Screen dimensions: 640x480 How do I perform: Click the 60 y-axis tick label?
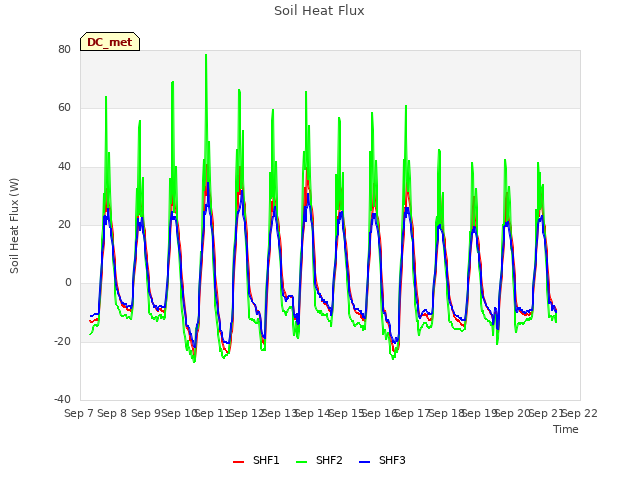(x=64, y=108)
